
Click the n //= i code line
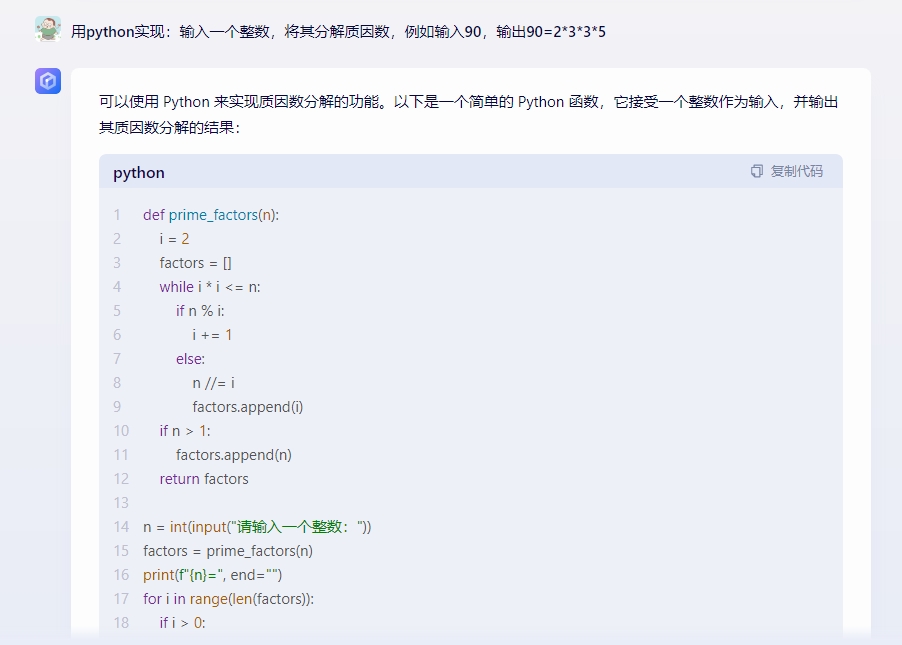pyautogui.click(x=213, y=383)
